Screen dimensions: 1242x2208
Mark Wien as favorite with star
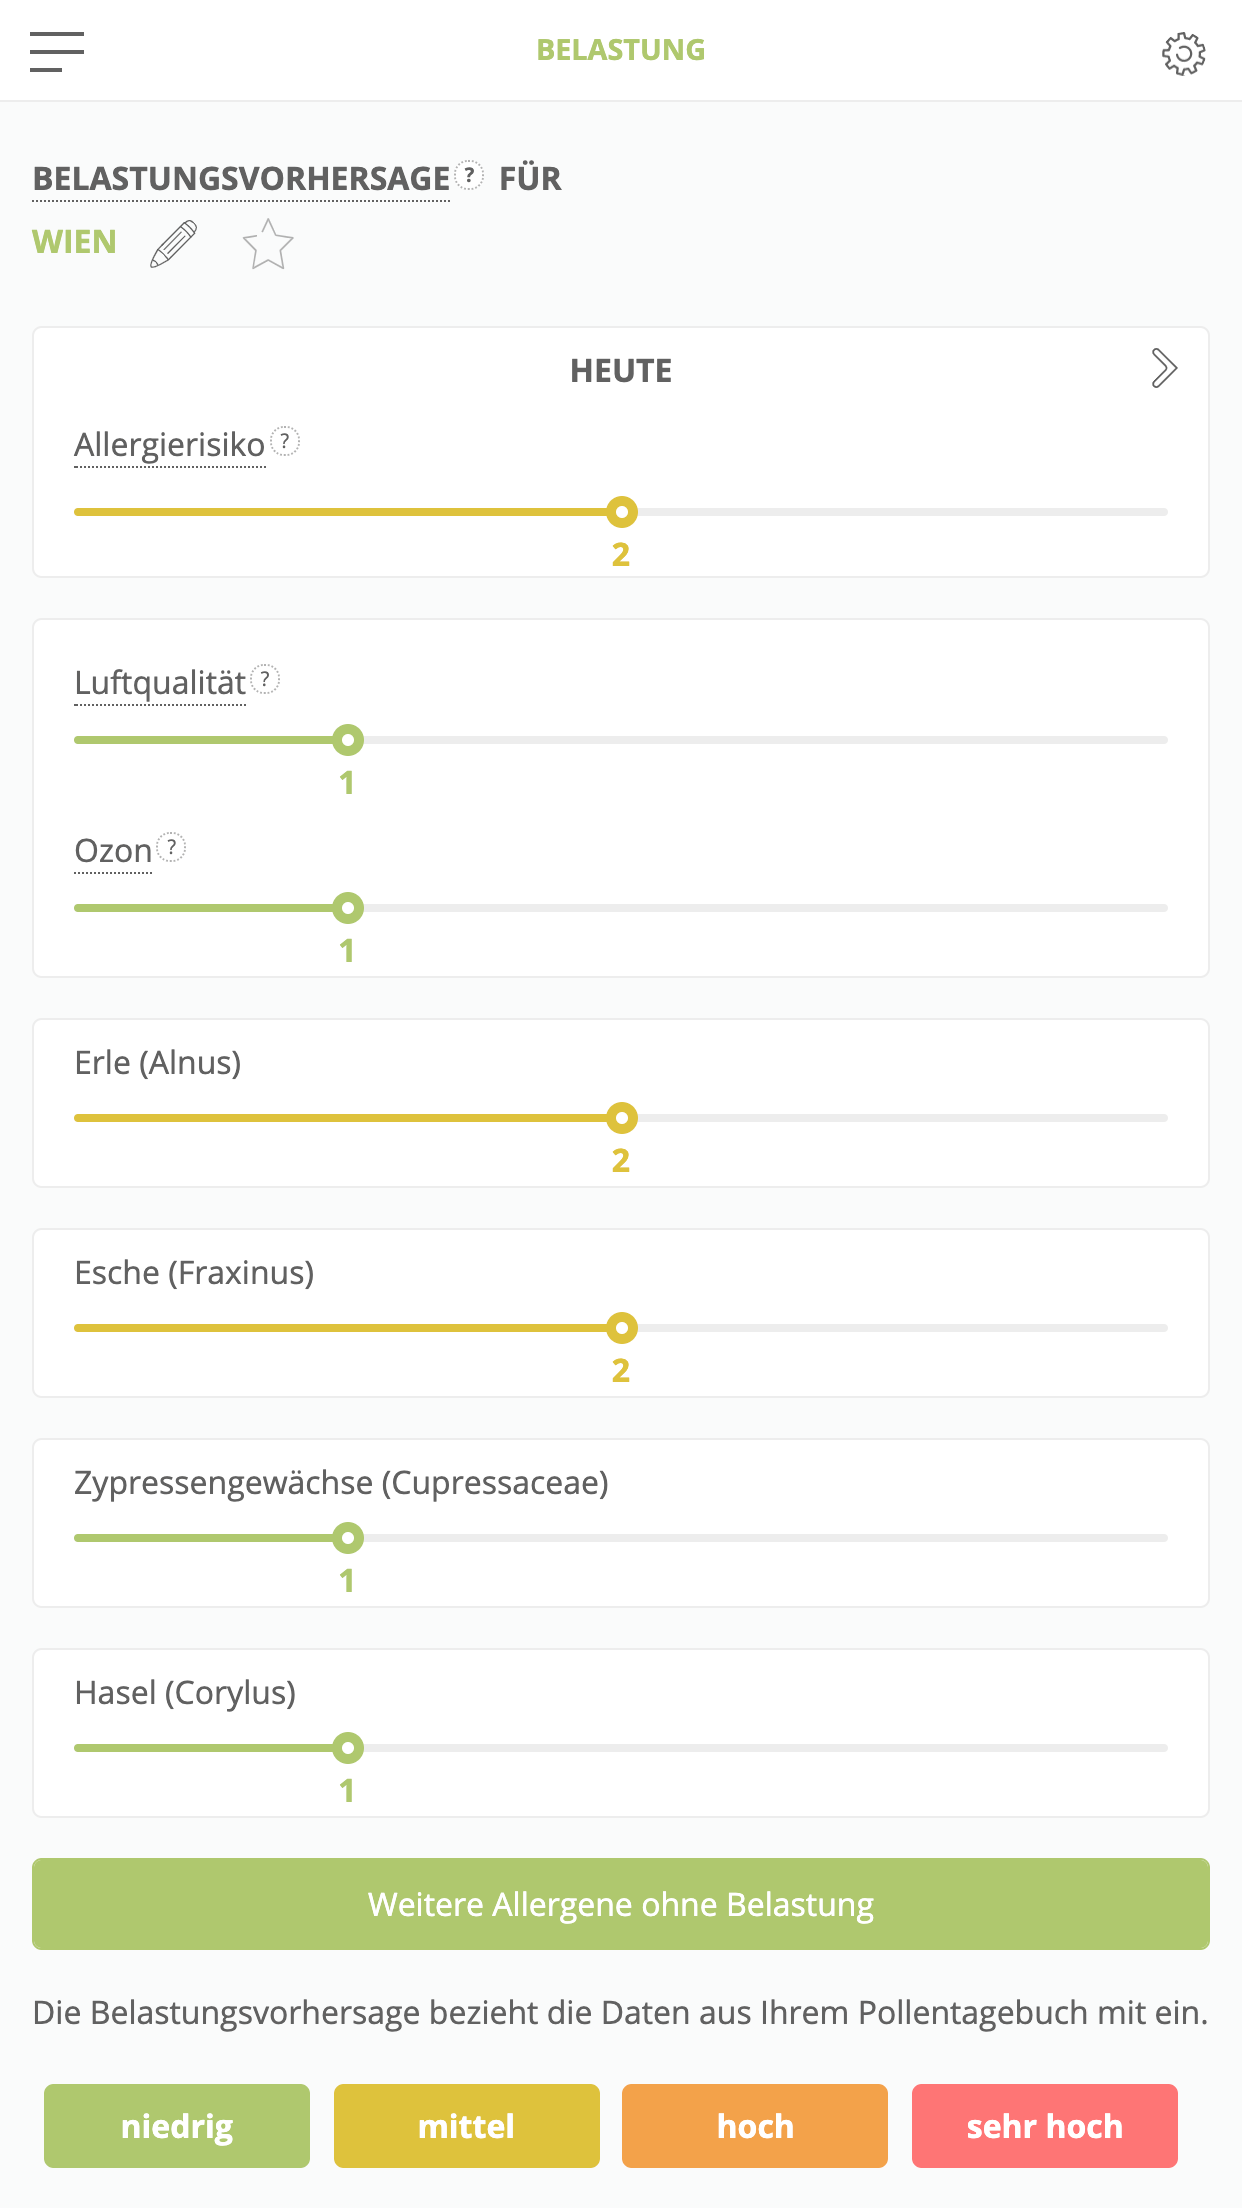[268, 245]
